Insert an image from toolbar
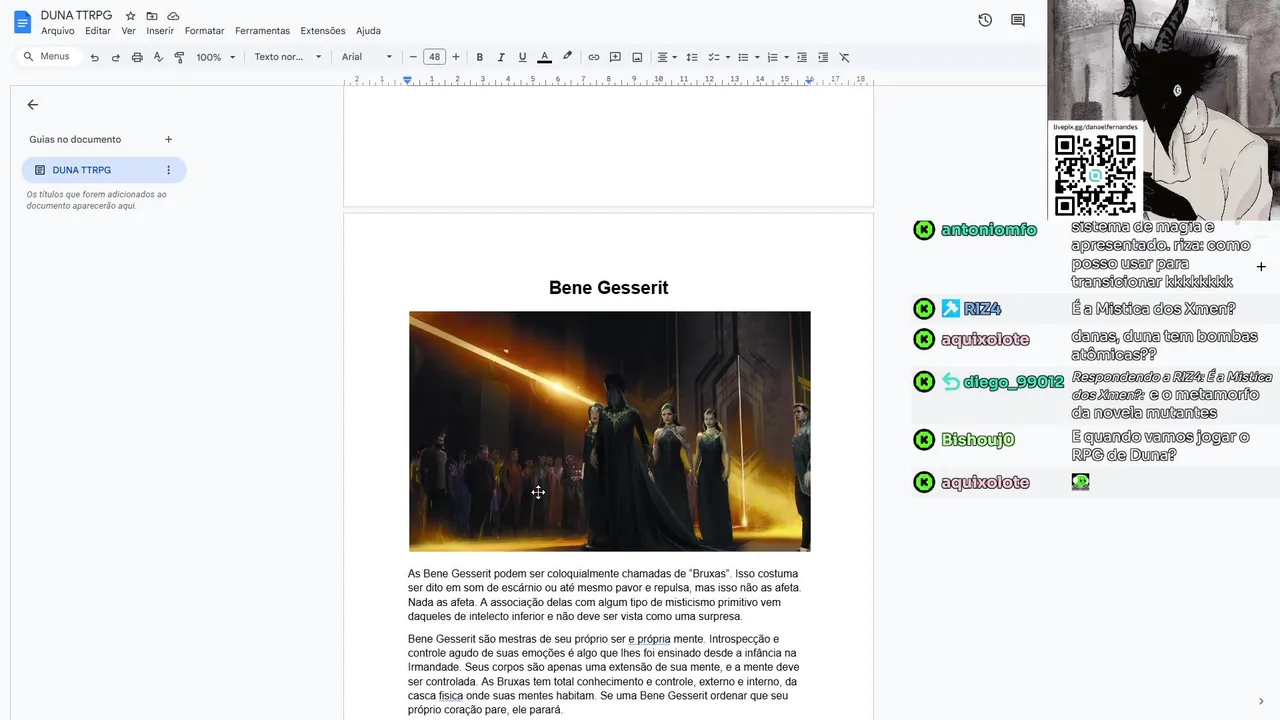 637,57
